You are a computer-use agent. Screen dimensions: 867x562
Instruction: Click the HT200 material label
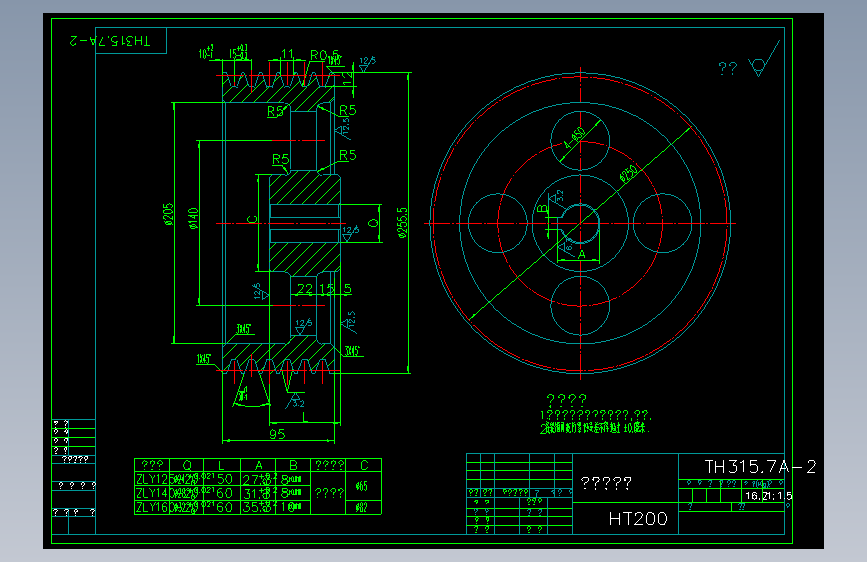[638, 519]
